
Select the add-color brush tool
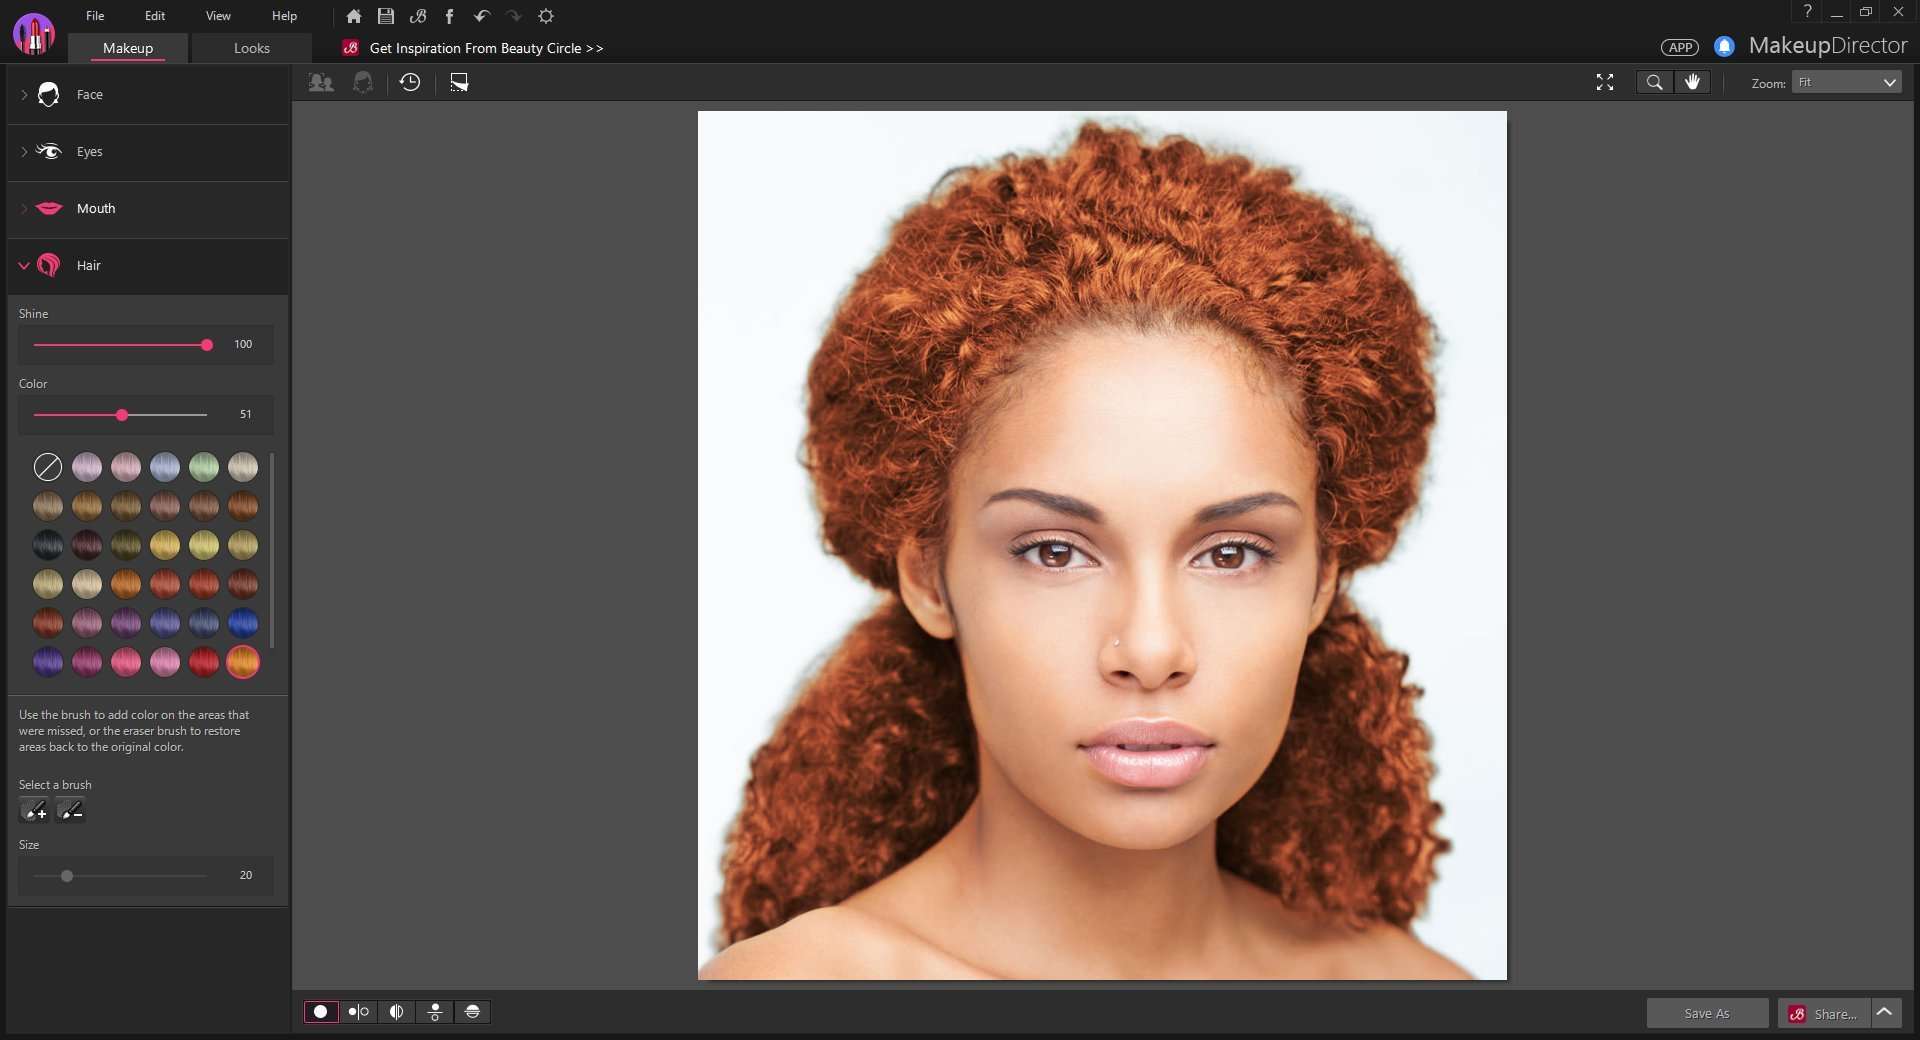(34, 812)
